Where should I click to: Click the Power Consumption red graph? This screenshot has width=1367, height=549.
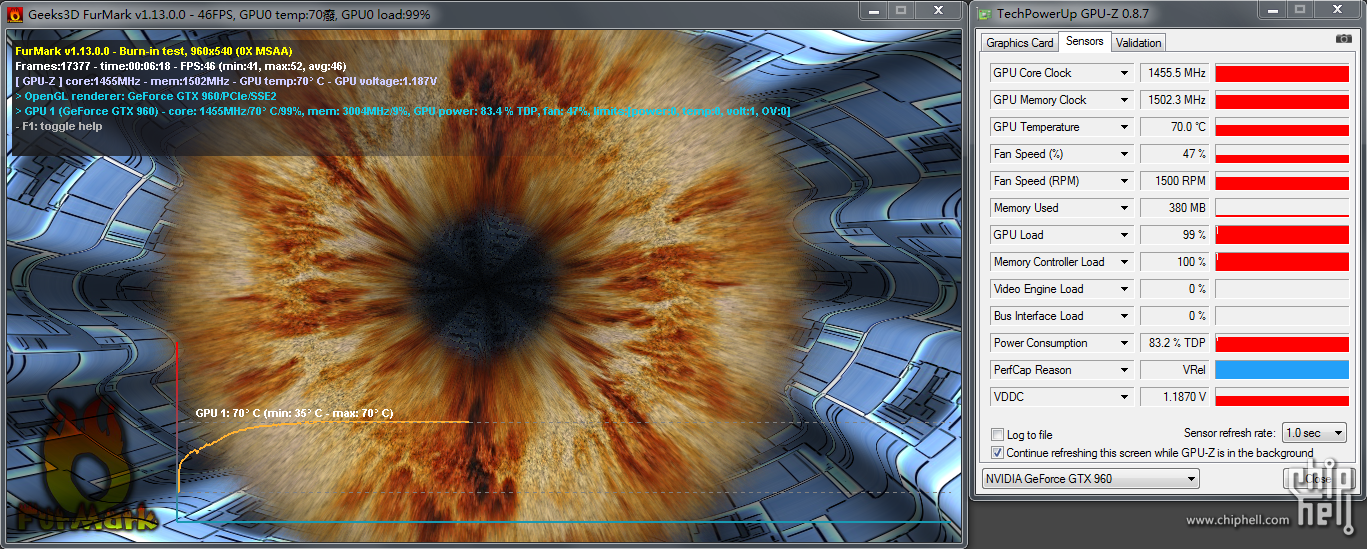click(x=1282, y=343)
